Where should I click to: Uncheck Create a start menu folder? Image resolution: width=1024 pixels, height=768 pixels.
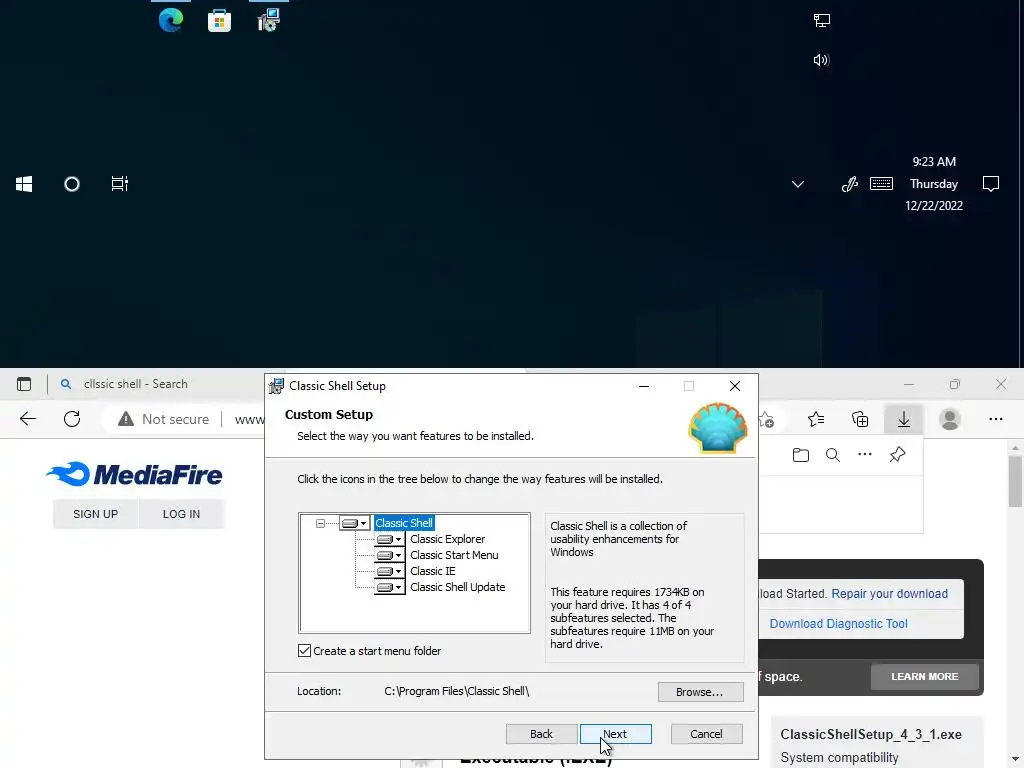coord(304,650)
